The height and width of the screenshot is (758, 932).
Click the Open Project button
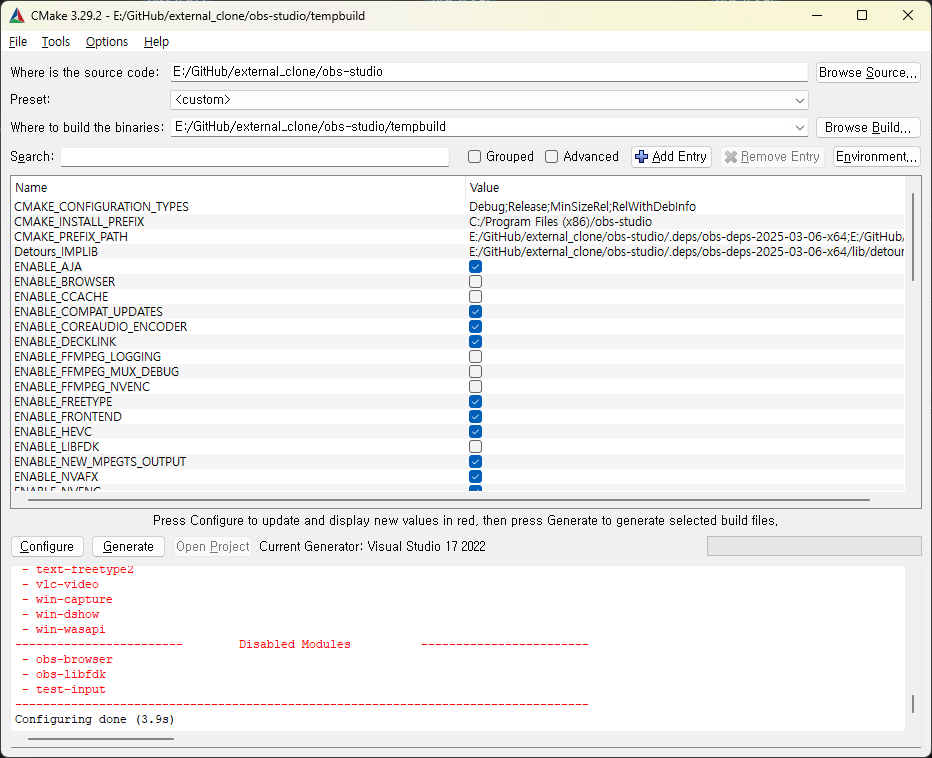point(212,546)
